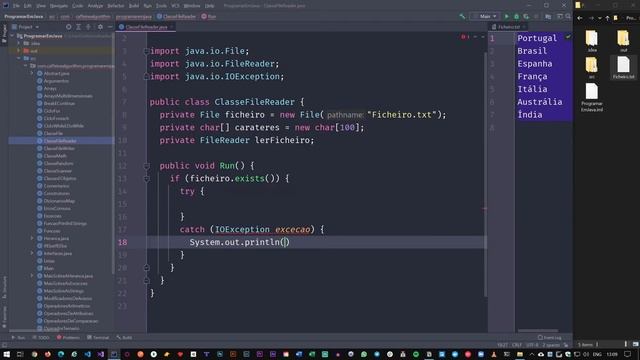Click the Search Everywhere magnifier icon
Image resolution: width=640 pixels, height=360 pixels.
pos(568,16)
